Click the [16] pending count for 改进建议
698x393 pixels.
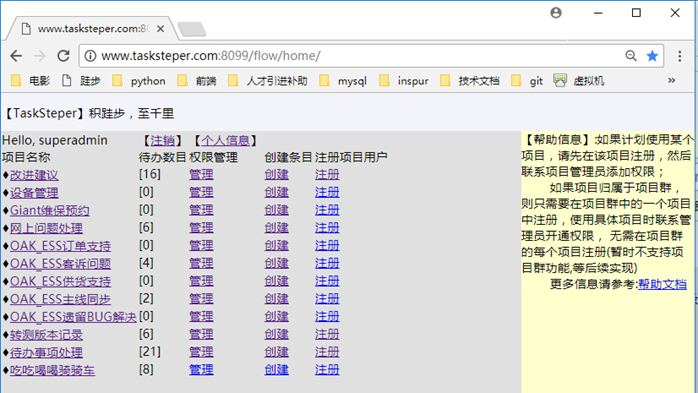(150, 174)
